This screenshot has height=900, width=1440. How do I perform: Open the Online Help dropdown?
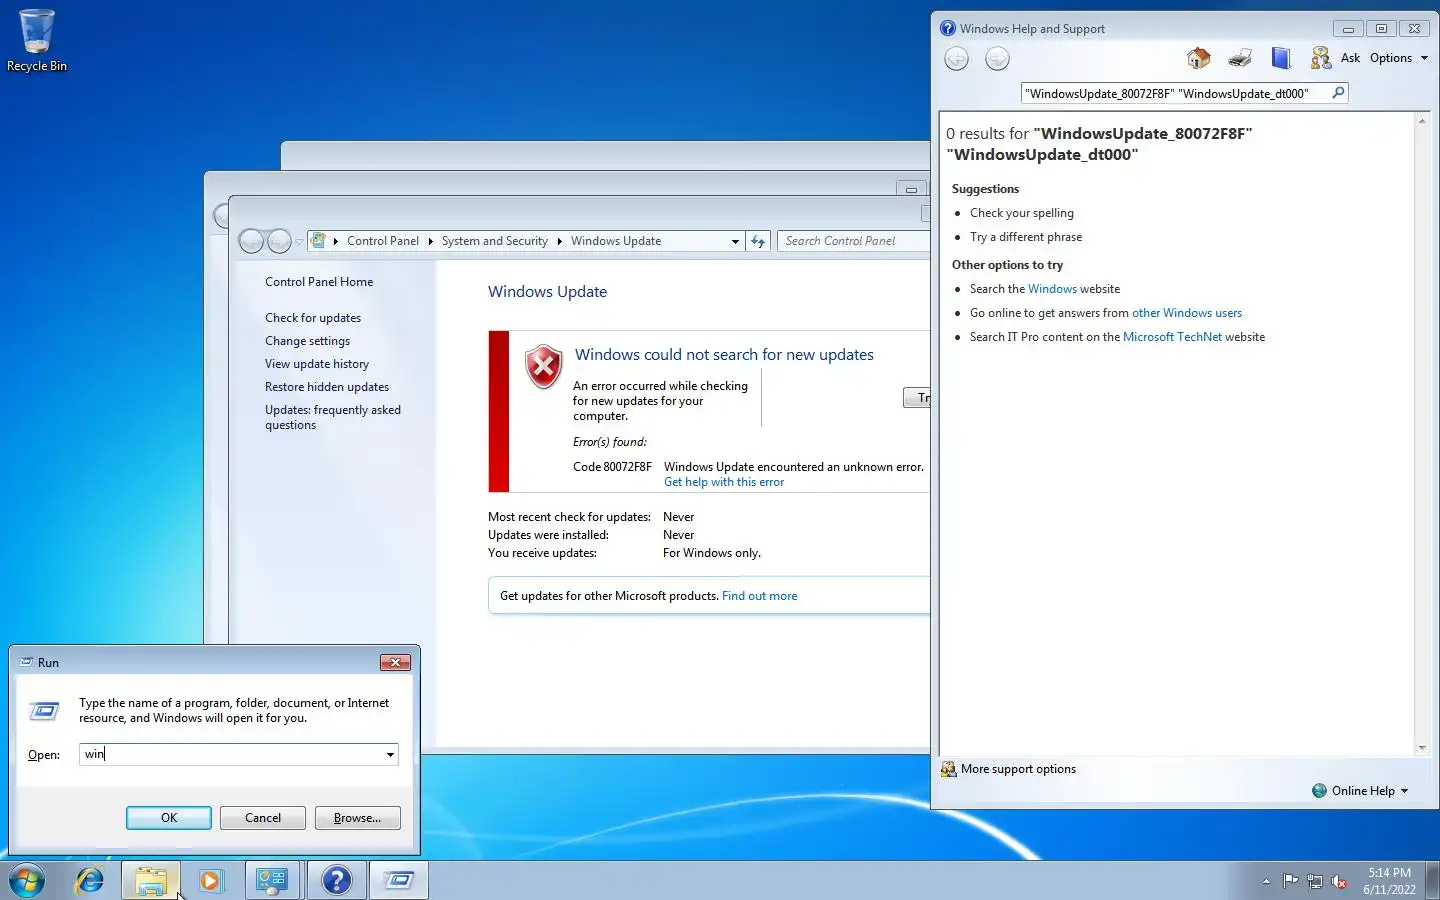(x=1360, y=791)
